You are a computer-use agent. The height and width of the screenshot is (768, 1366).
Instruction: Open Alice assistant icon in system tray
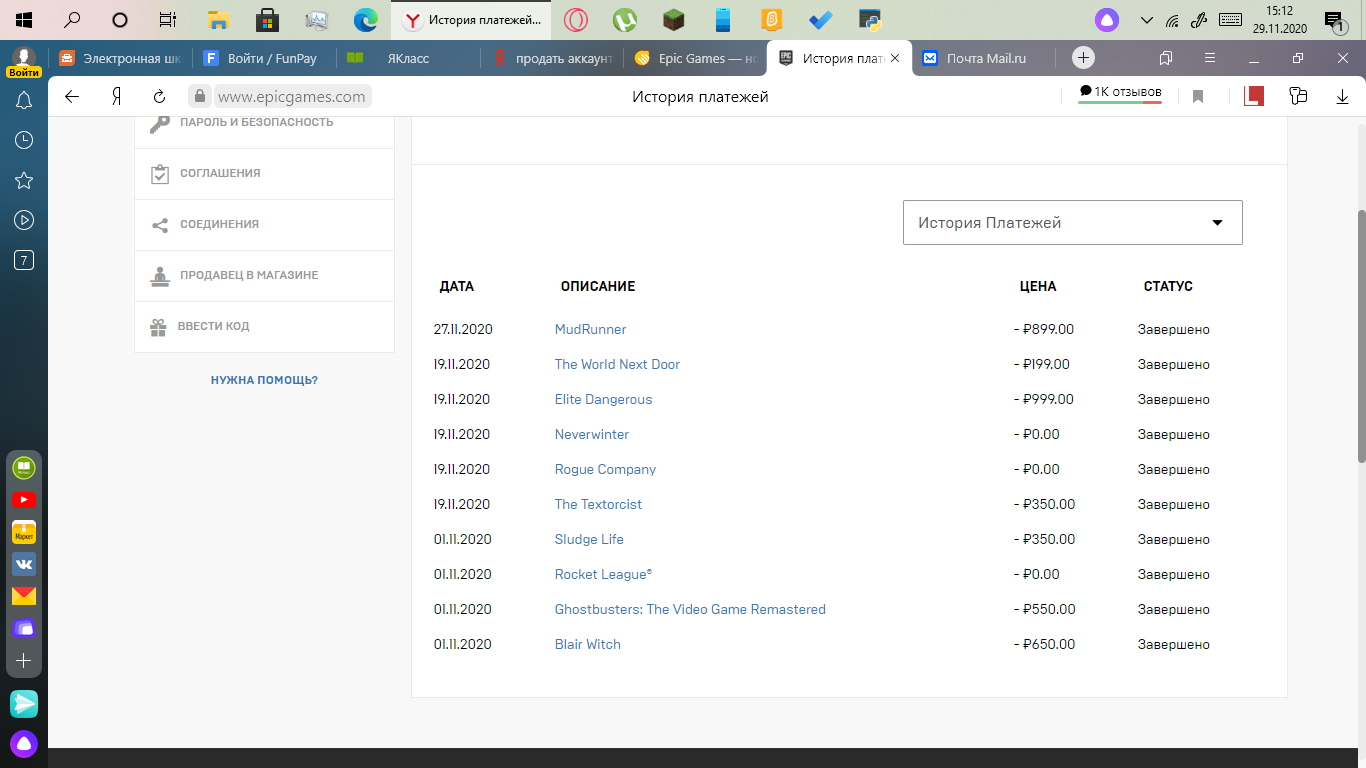1106,19
